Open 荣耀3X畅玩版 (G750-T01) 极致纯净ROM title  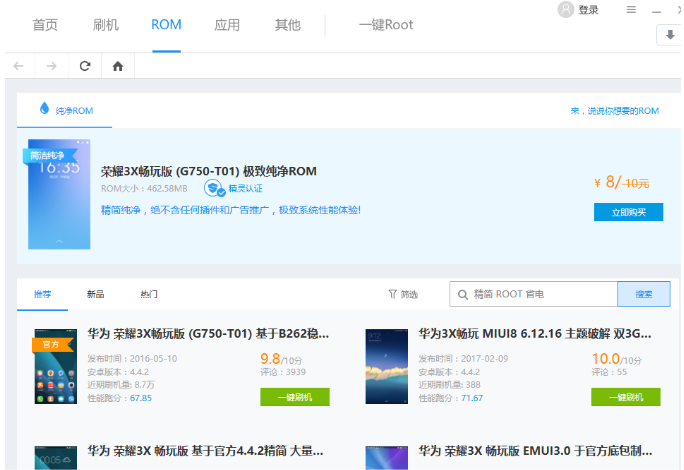209,172
